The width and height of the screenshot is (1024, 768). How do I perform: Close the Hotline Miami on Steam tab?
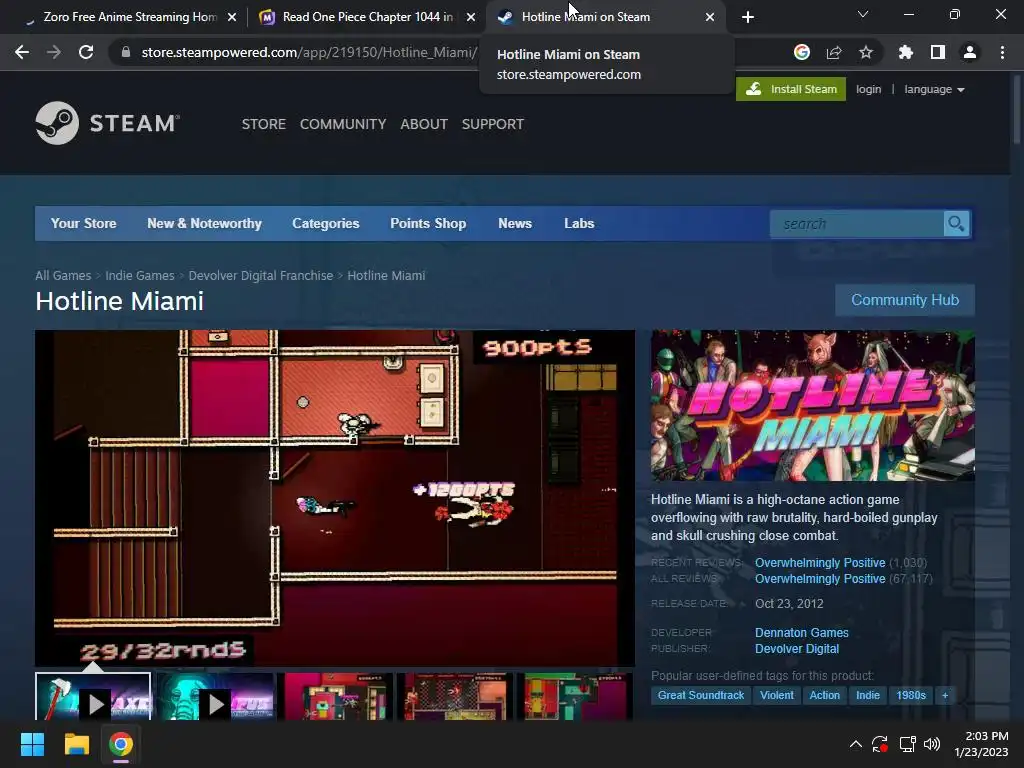(710, 17)
